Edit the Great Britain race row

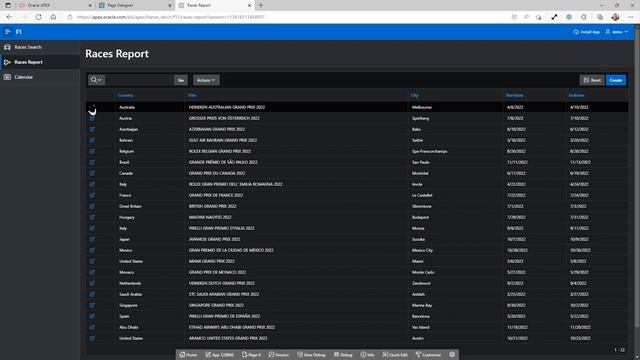(x=92, y=207)
